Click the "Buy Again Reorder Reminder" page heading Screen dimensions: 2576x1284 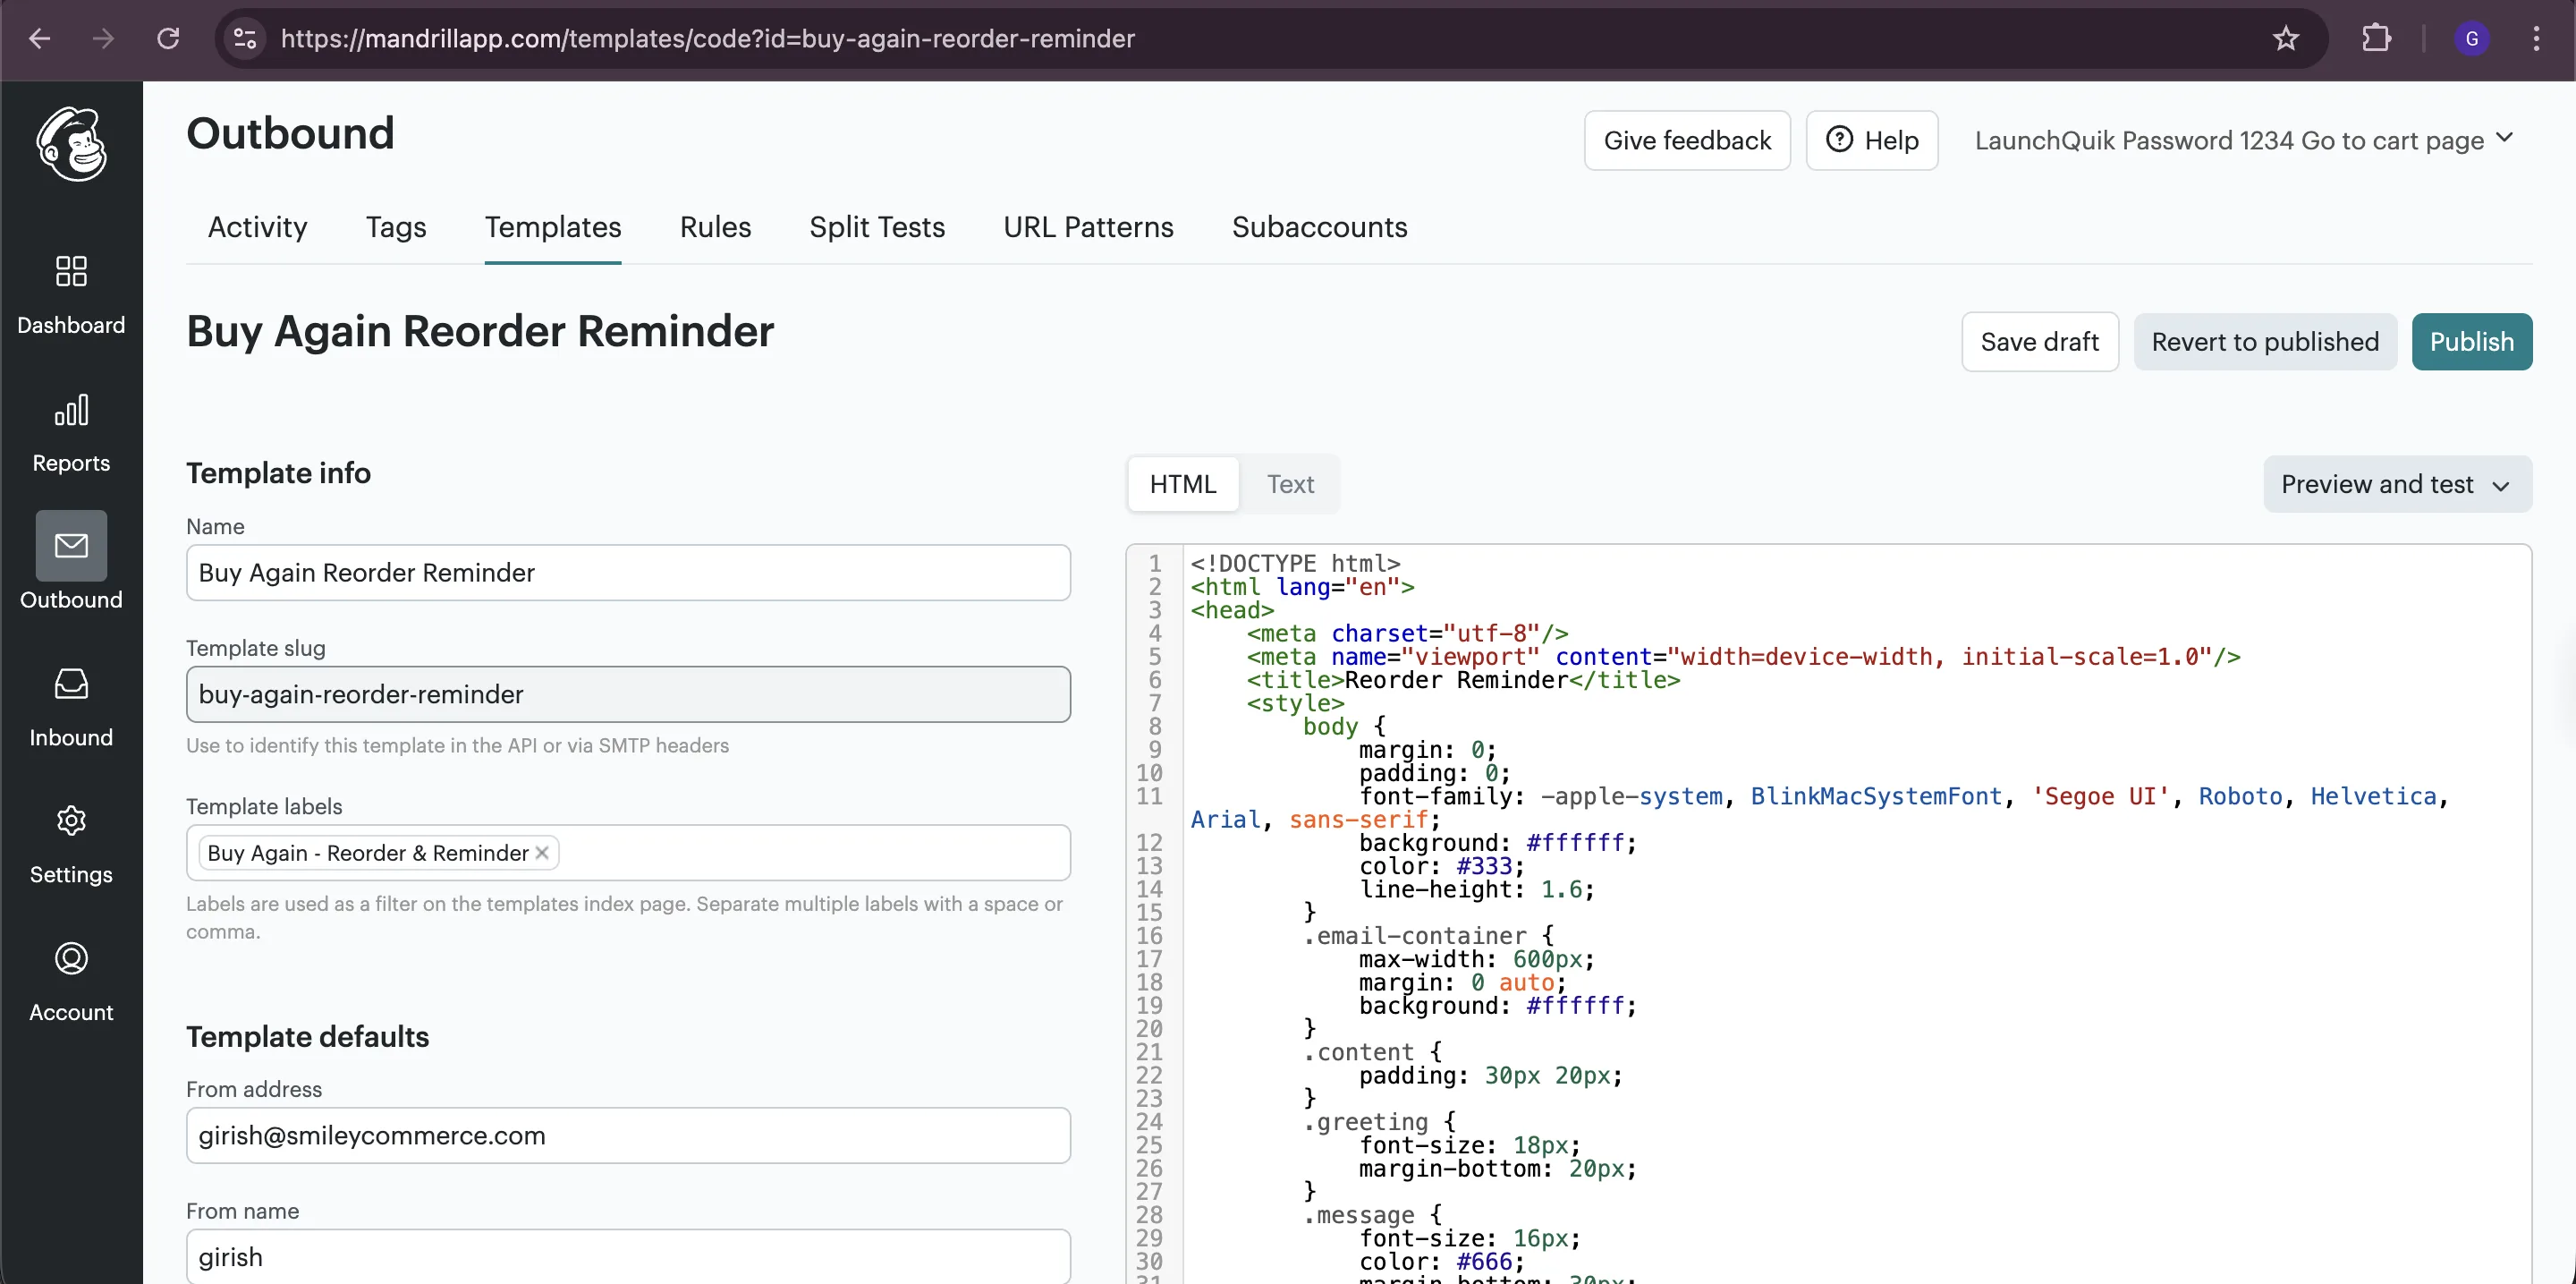[x=480, y=332]
